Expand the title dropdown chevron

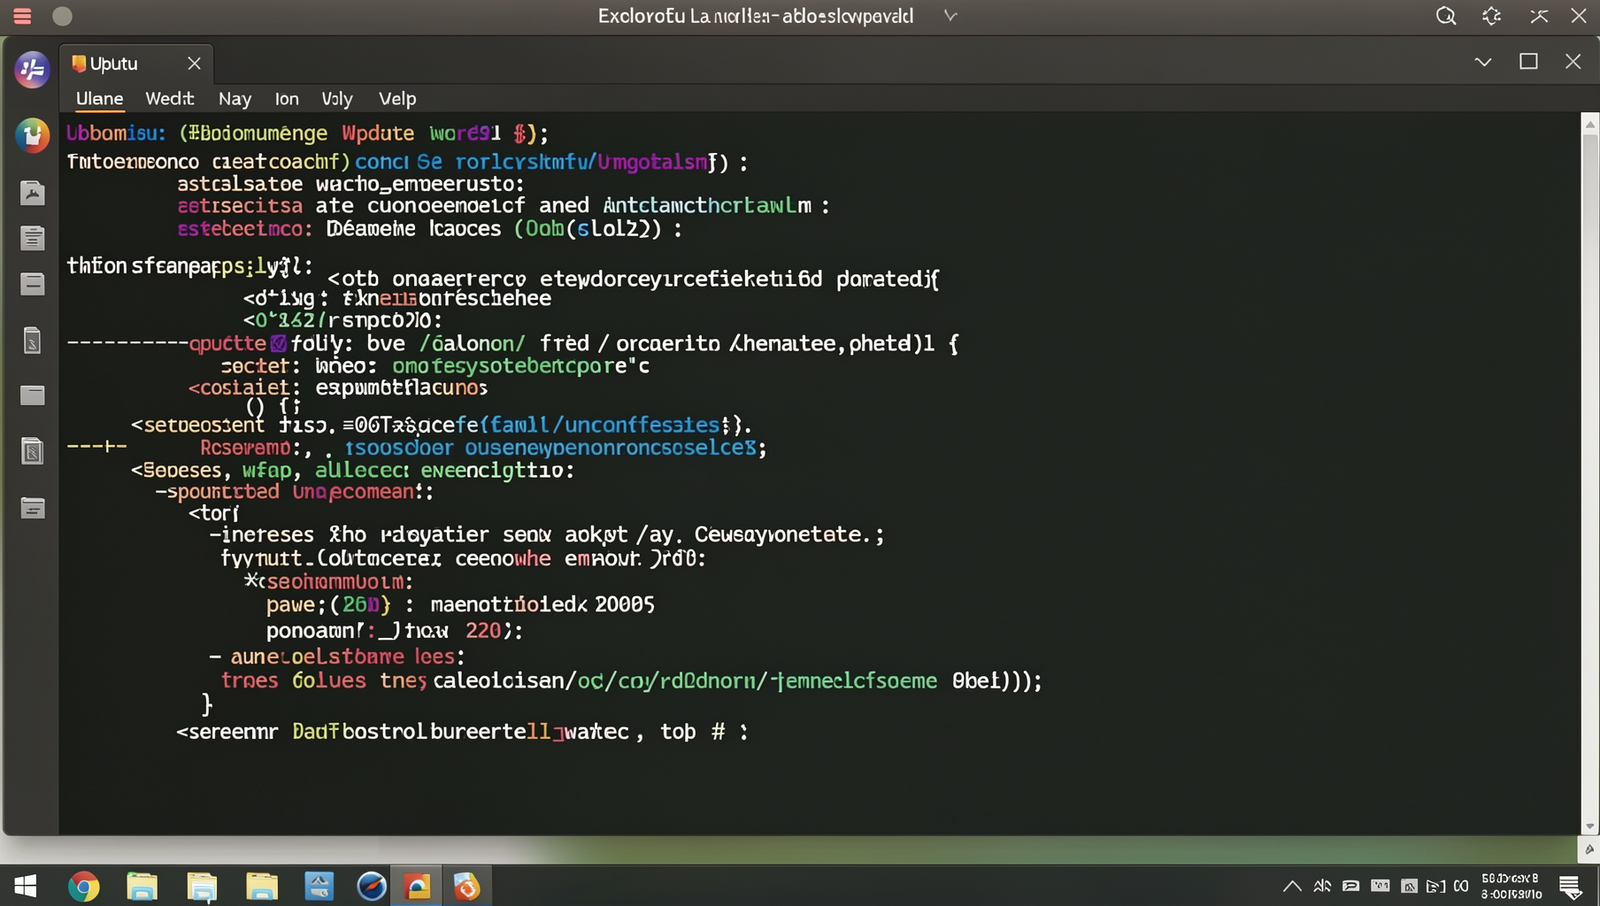click(x=950, y=16)
